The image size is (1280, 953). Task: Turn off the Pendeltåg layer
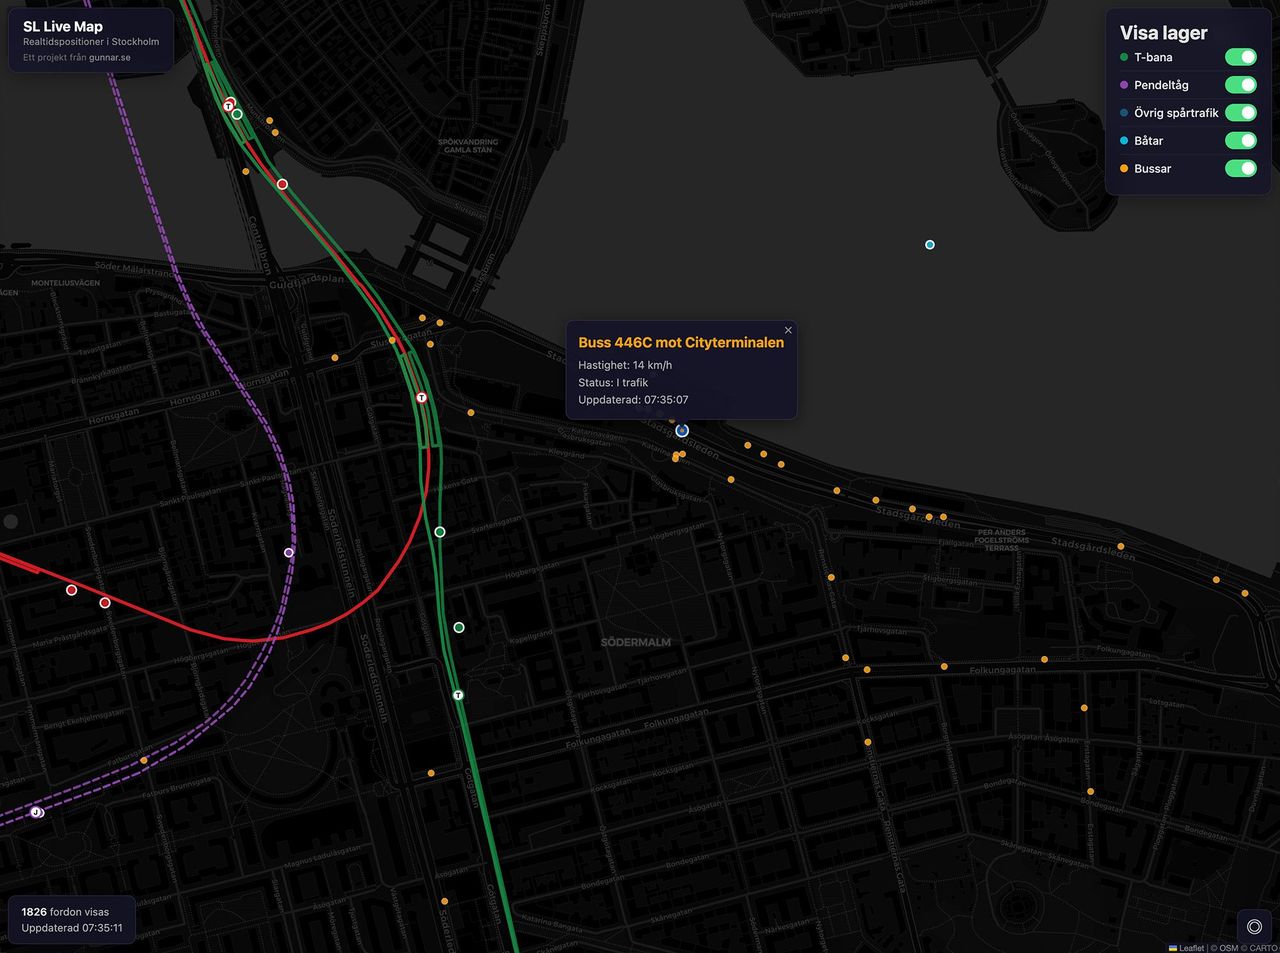[1240, 85]
